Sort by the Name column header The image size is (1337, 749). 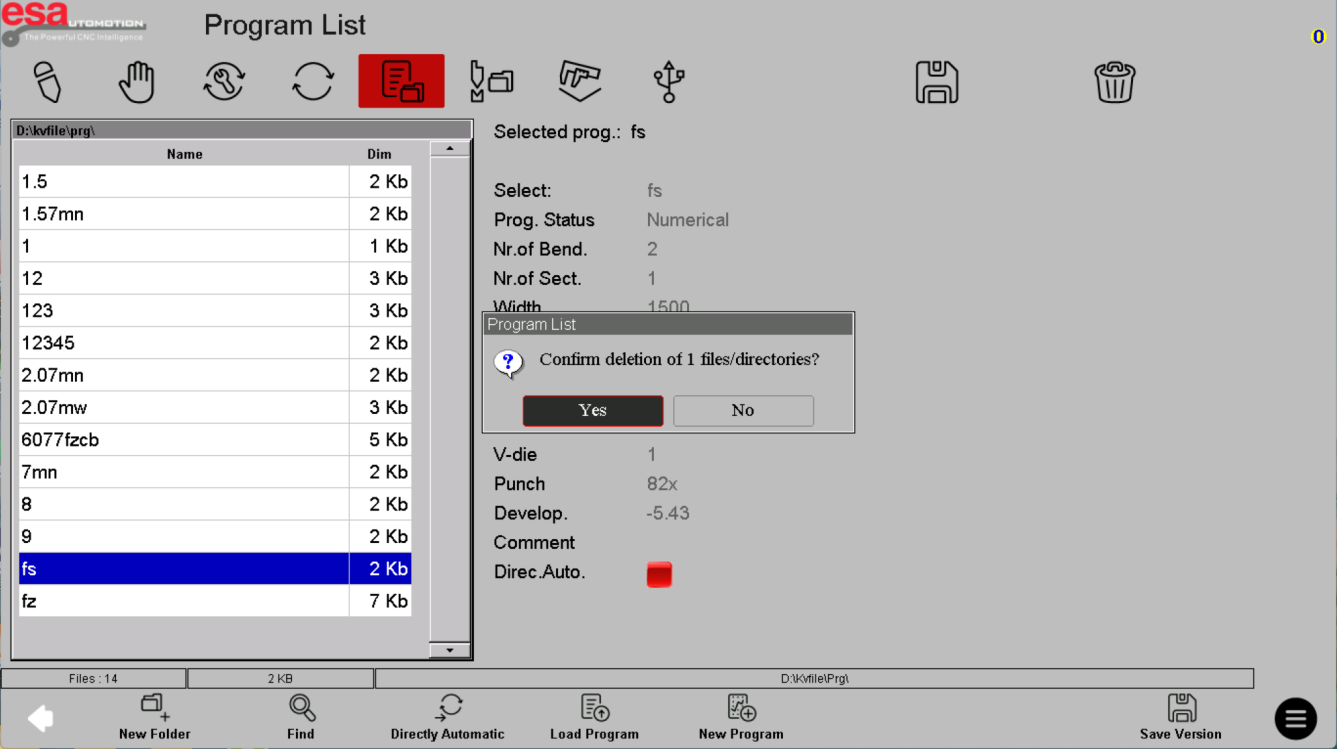pos(185,154)
